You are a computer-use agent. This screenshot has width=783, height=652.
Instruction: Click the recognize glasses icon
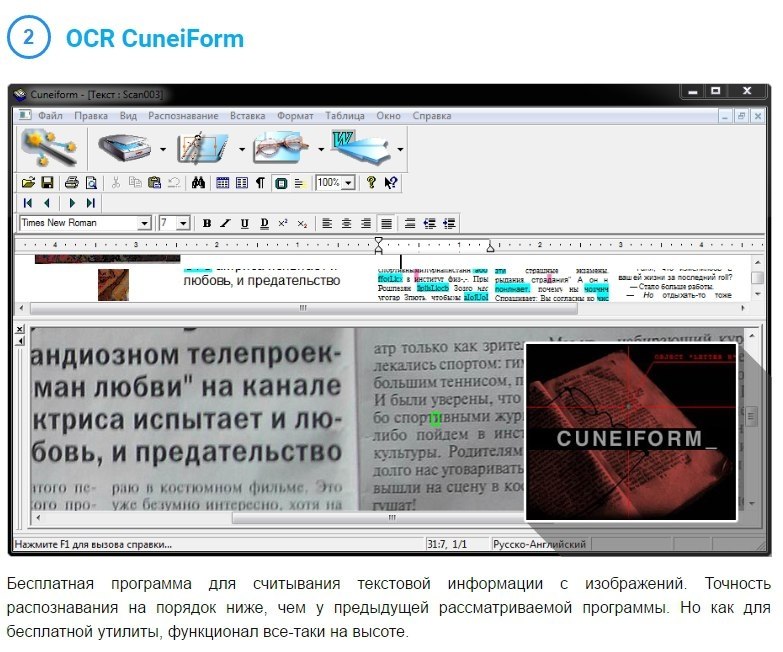pos(282,148)
